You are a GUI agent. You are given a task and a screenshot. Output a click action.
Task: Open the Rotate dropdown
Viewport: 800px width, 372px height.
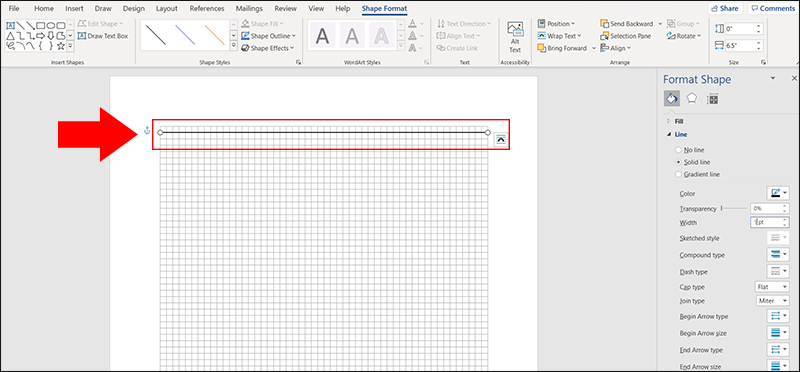point(684,36)
